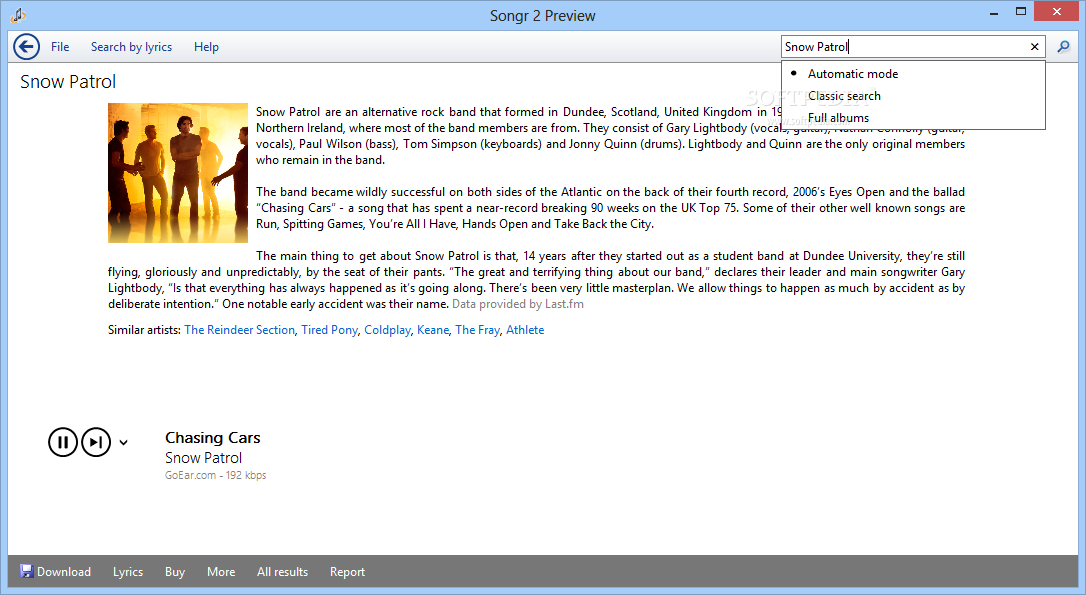Choose Classic search mode

(x=913, y=96)
